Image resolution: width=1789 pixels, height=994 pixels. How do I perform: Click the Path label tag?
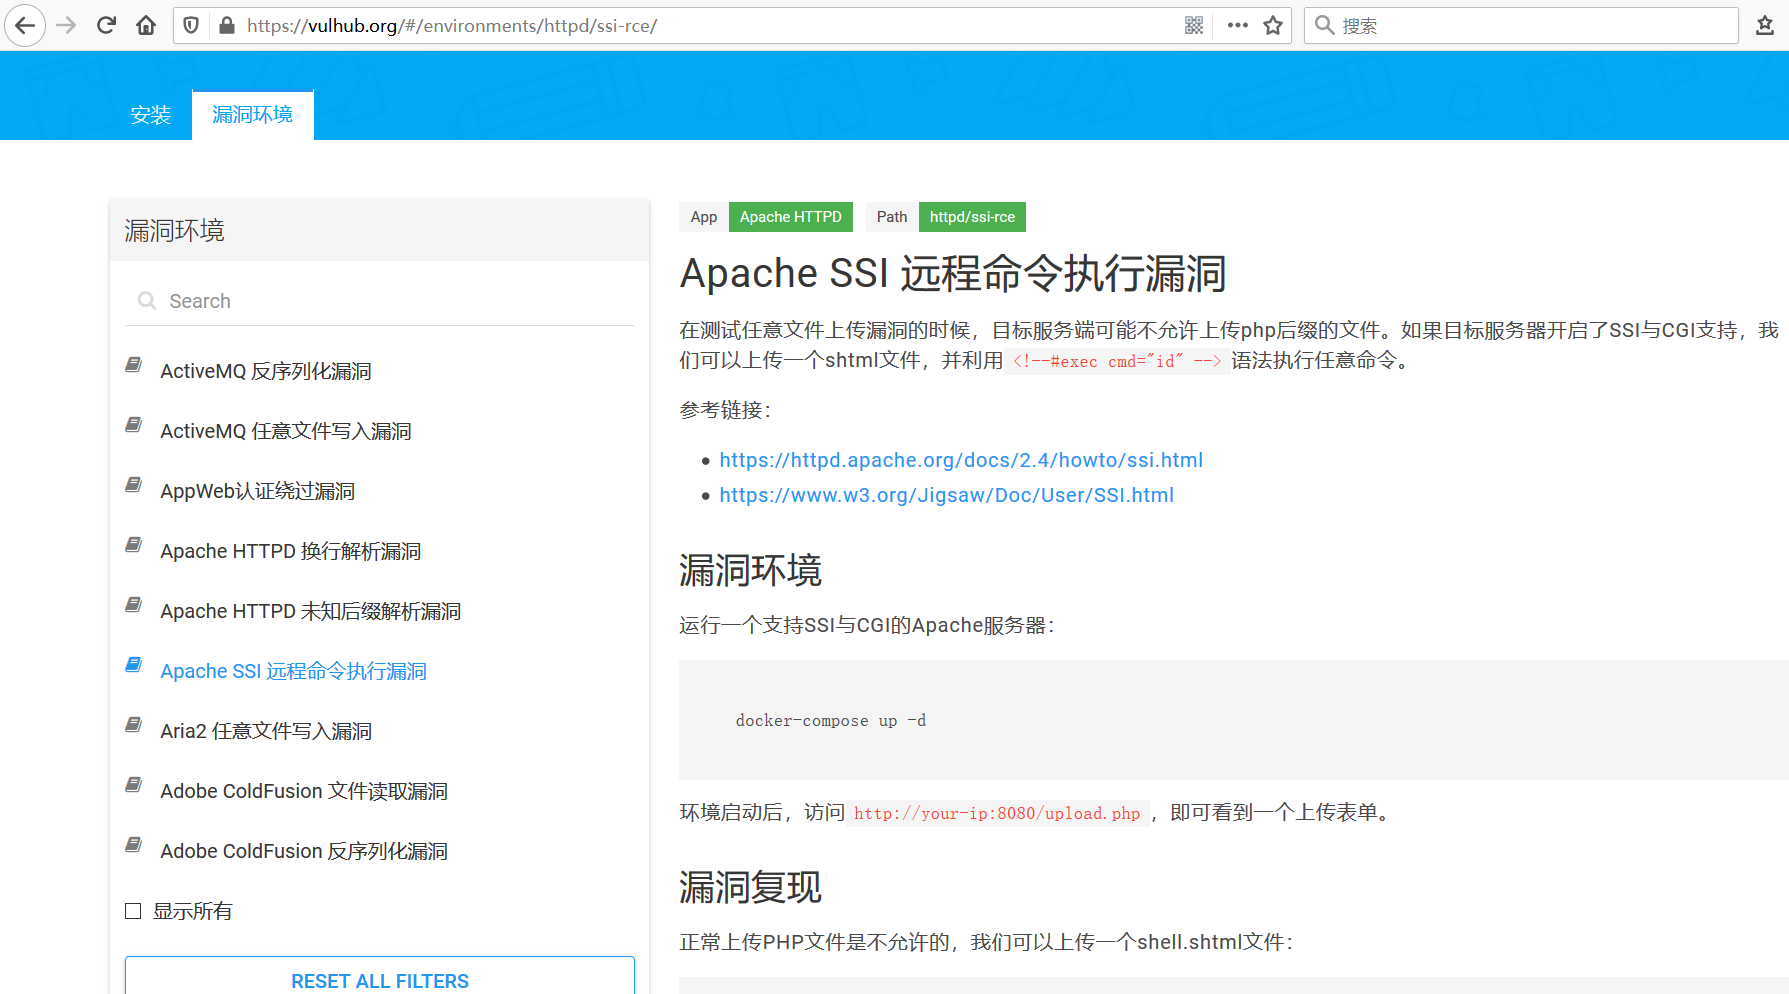pos(892,217)
